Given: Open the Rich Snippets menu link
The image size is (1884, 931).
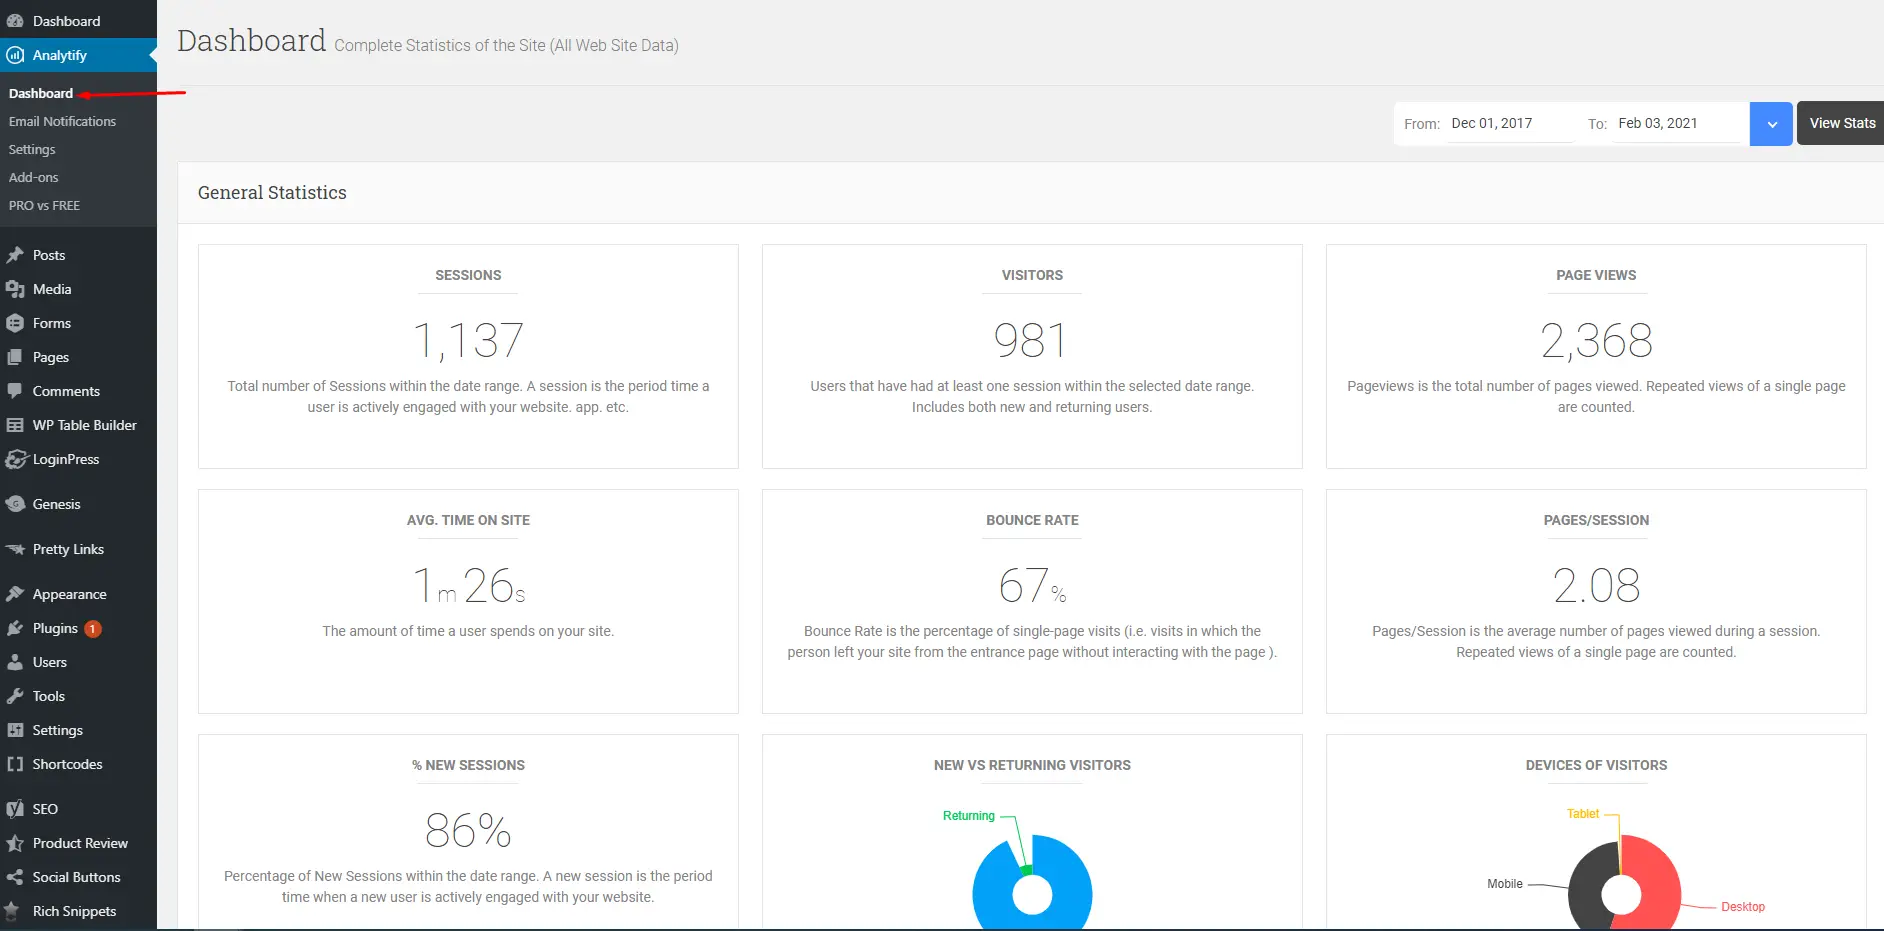Looking at the screenshot, I should (74, 911).
